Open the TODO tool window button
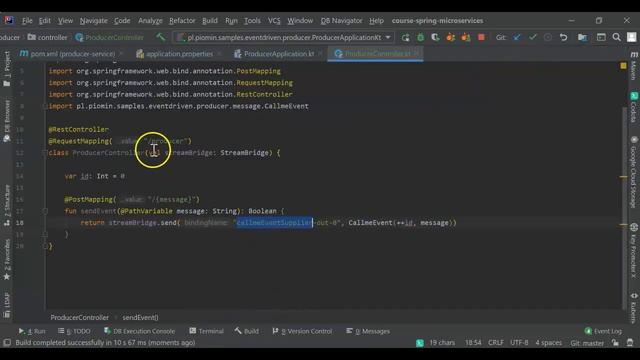The height and width of the screenshot is (360, 640). (74, 331)
